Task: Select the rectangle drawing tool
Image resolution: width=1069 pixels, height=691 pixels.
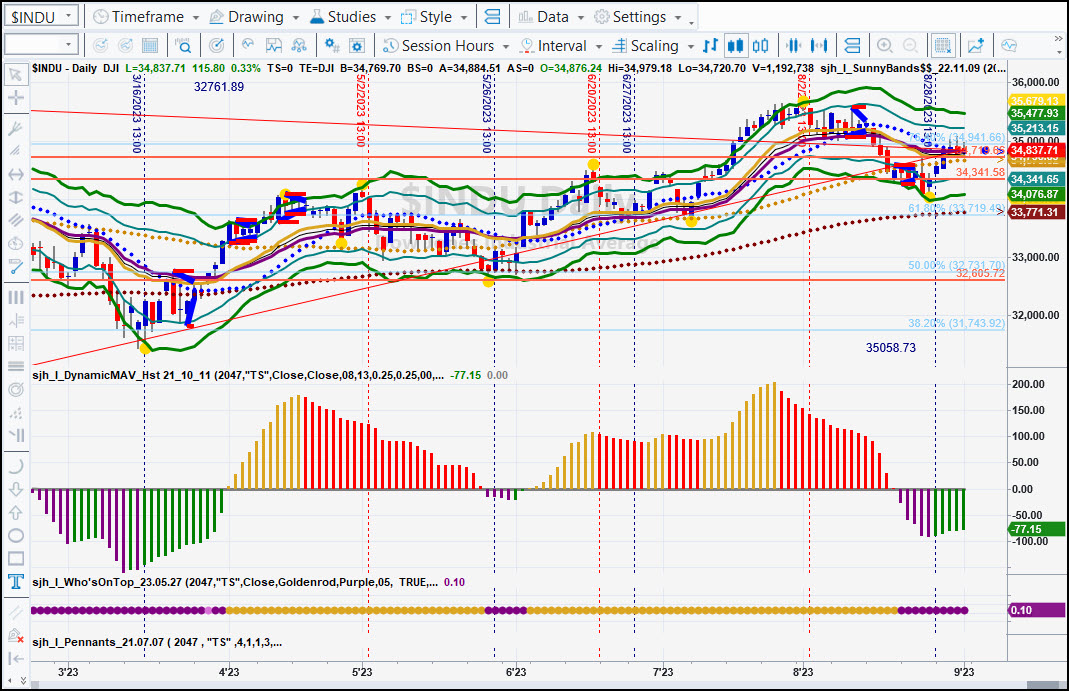Action: [x=15, y=559]
